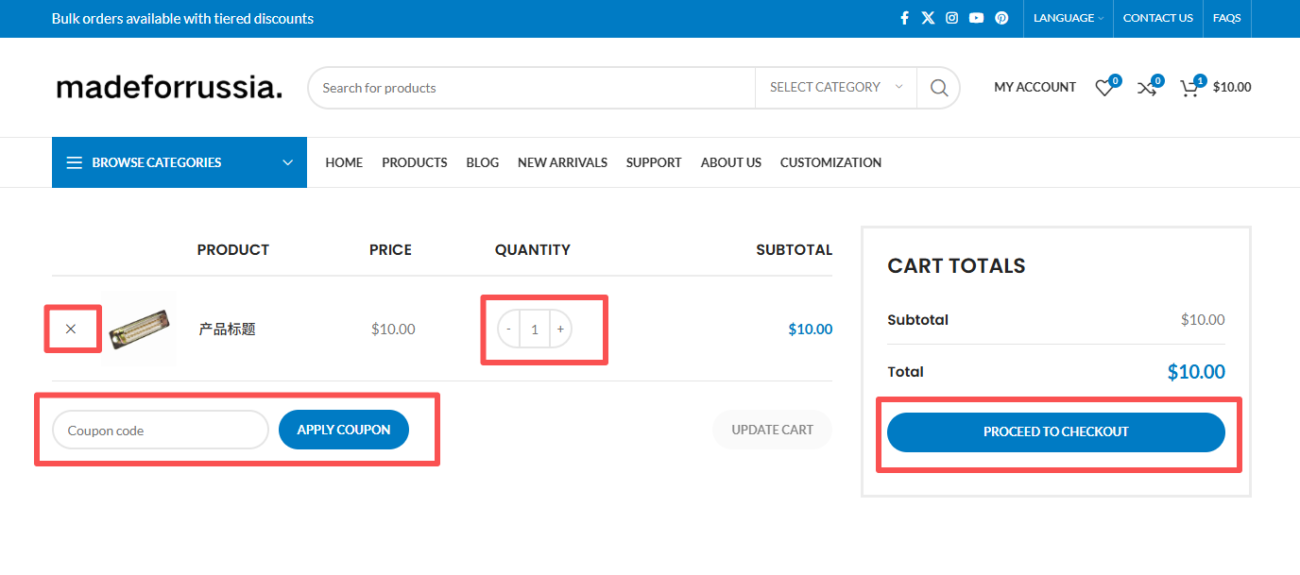
Task: Open the Language dropdown
Action: [x=1068, y=18]
